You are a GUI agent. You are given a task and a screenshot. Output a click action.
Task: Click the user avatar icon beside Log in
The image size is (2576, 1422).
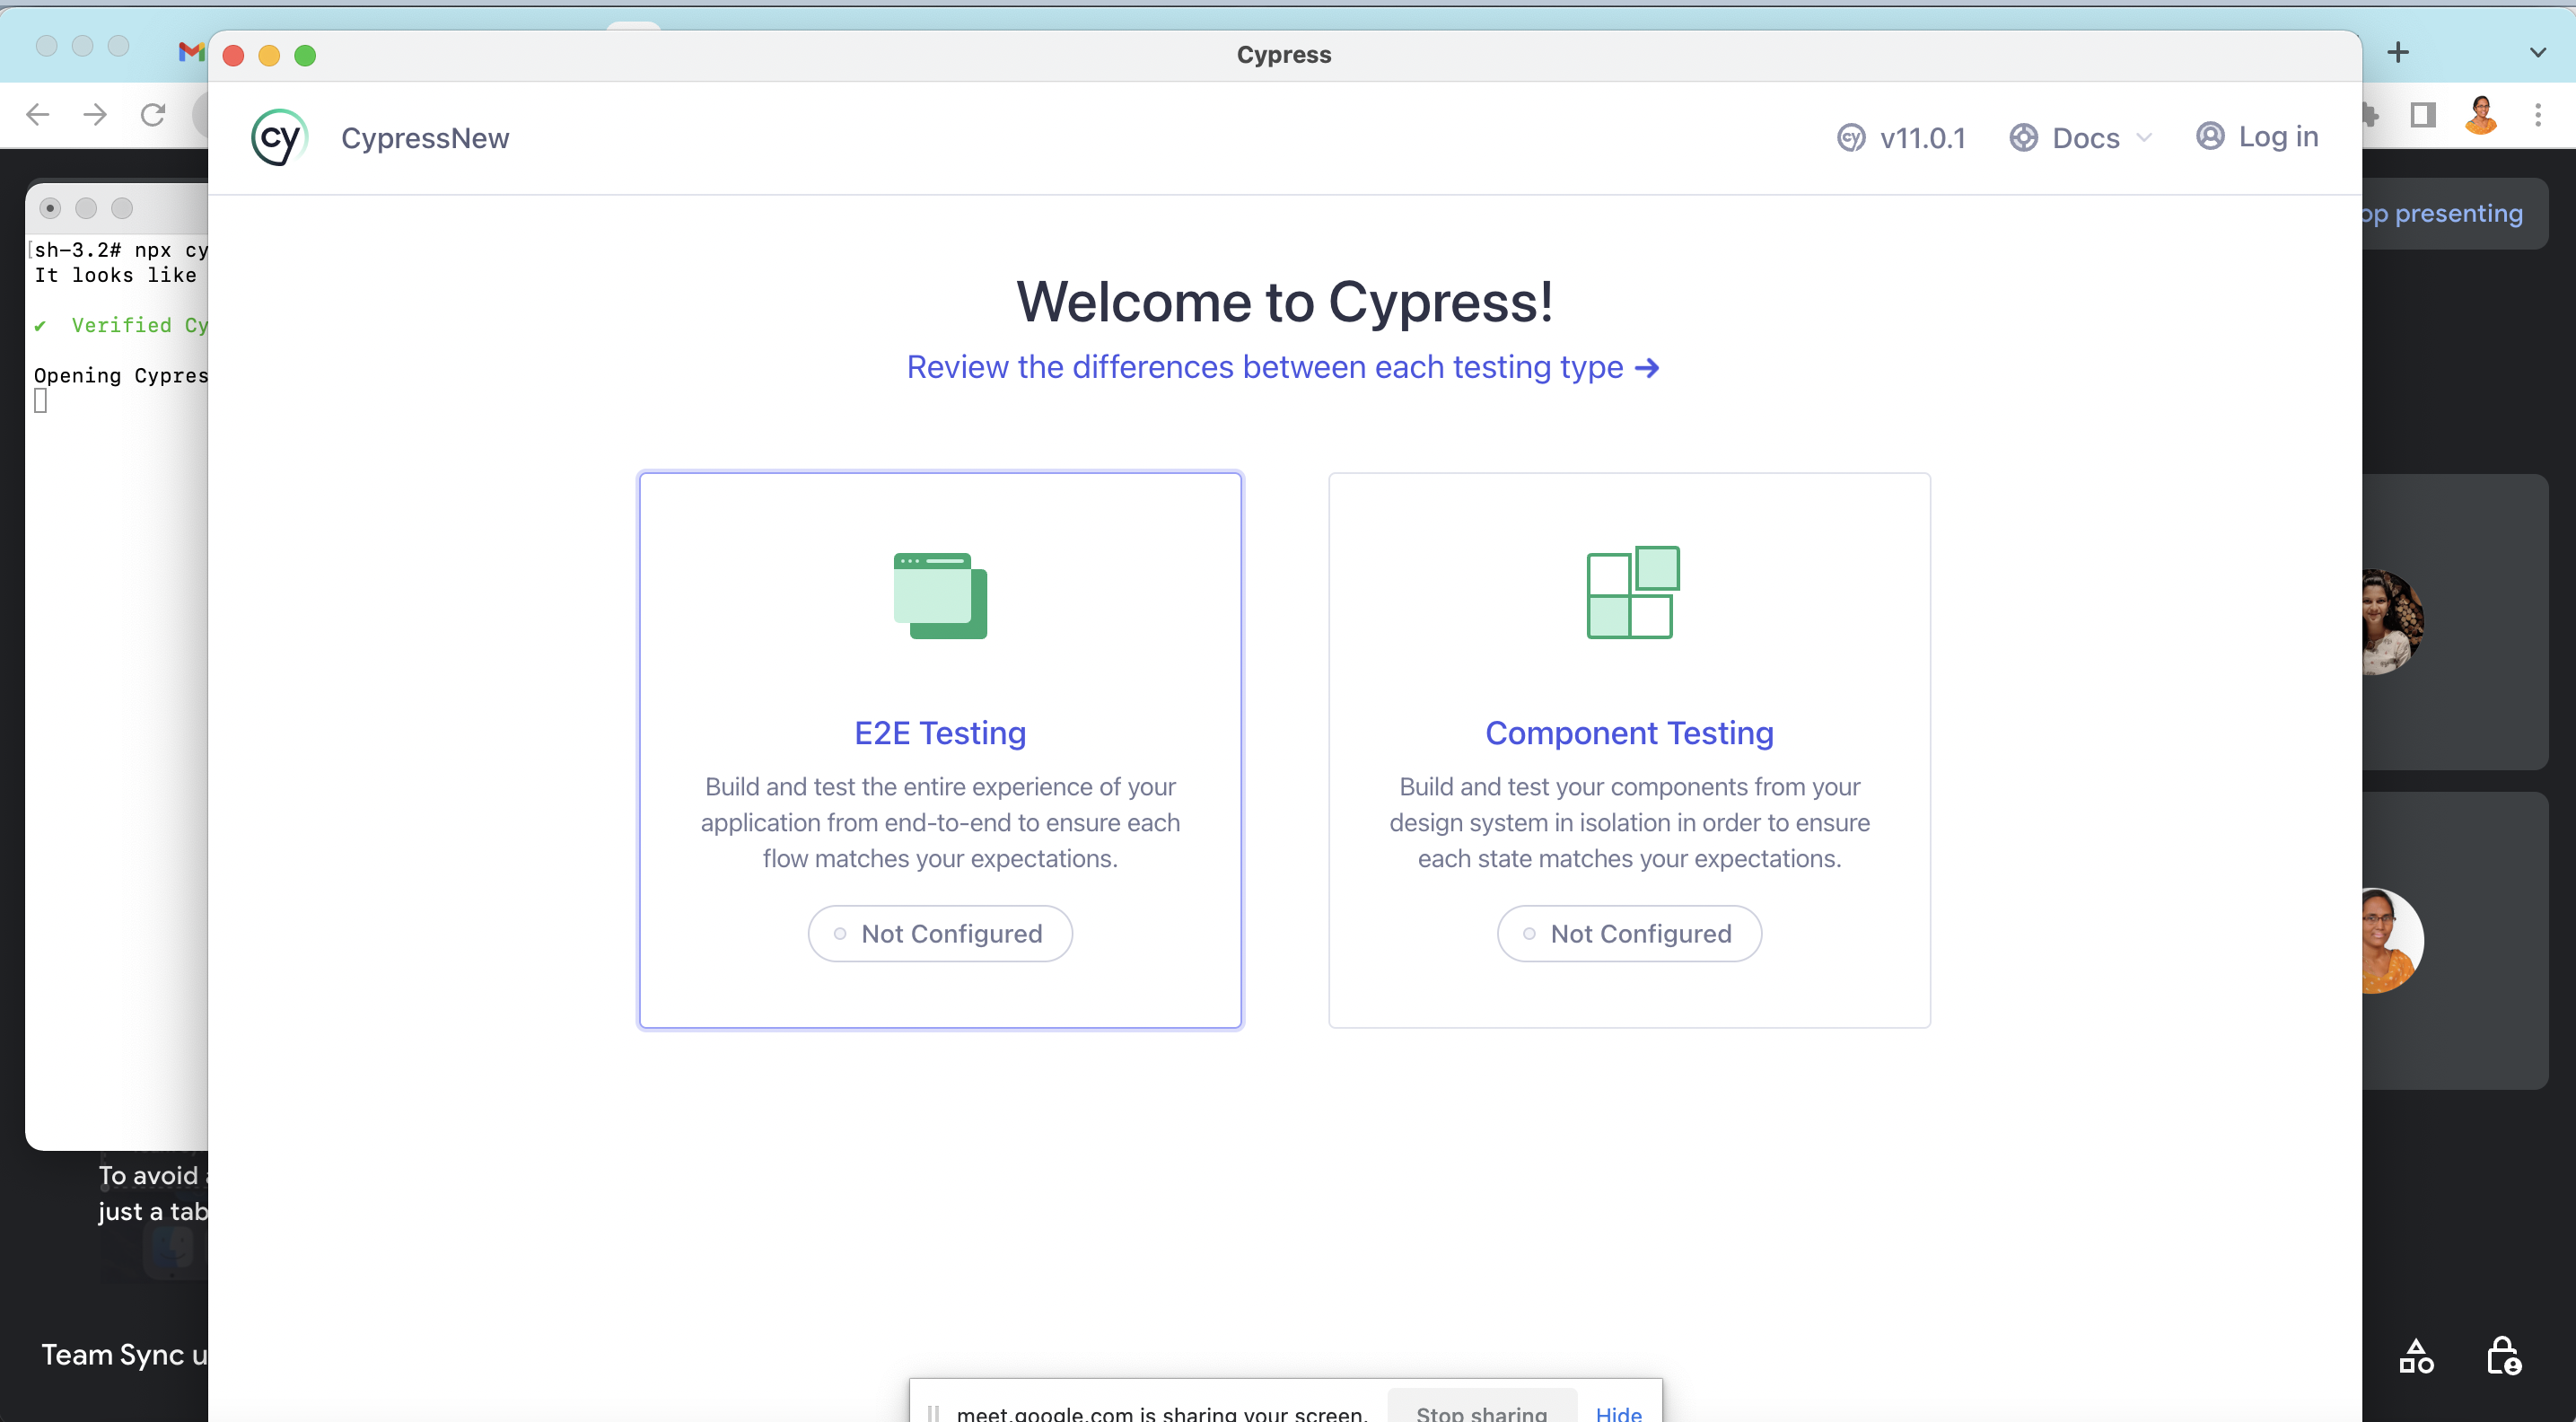coord(2210,136)
